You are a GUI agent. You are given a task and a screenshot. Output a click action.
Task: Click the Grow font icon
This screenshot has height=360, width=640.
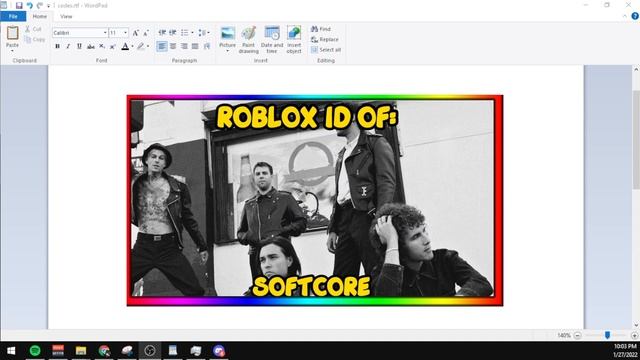click(136, 33)
